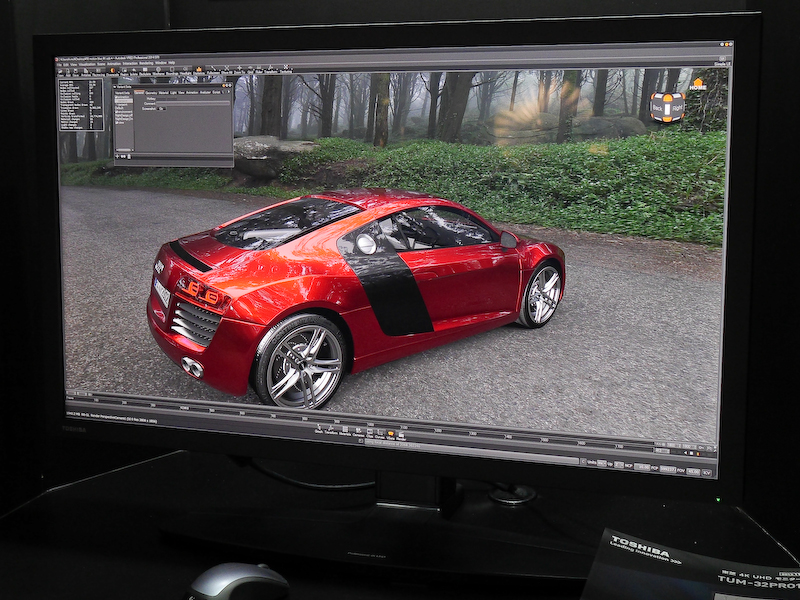Open the Rendering menu
This screenshot has width=800, height=600.
tap(146, 63)
